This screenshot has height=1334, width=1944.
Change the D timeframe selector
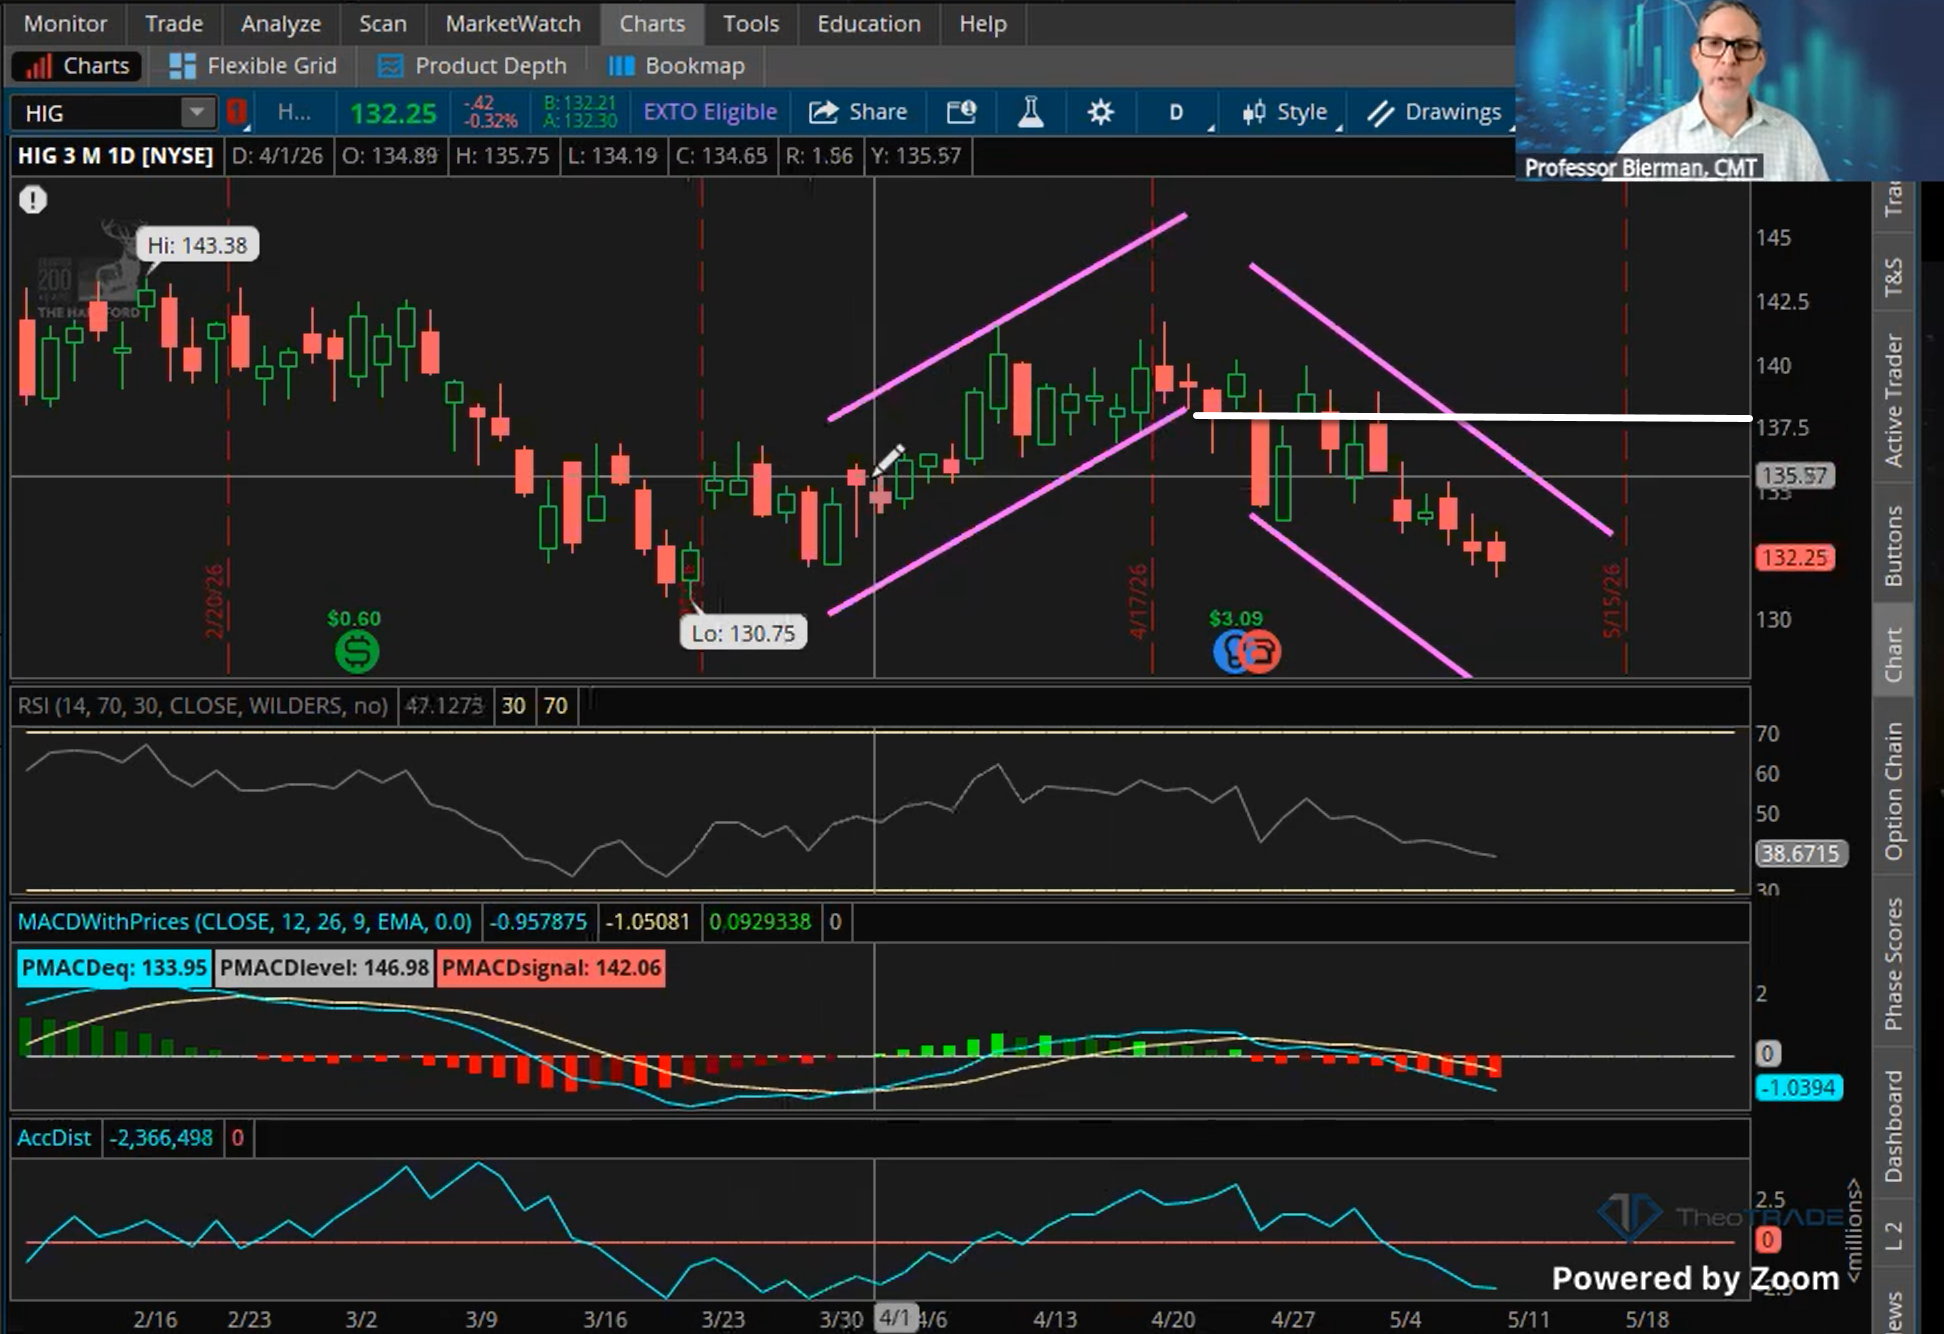click(x=1178, y=112)
